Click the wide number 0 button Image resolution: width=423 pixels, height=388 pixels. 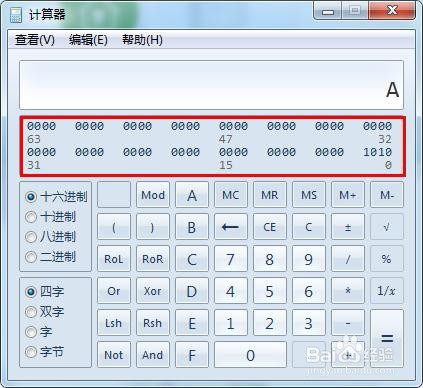pyautogui.click(x=250, y=355)
